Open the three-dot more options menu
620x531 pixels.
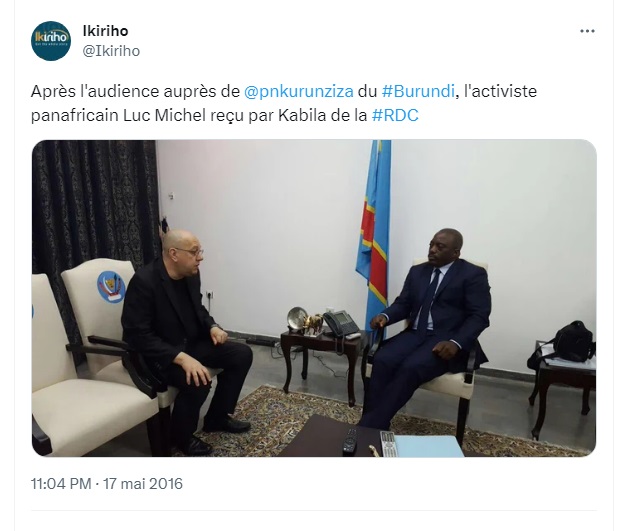pyautogui.click(x=587, y=31)
